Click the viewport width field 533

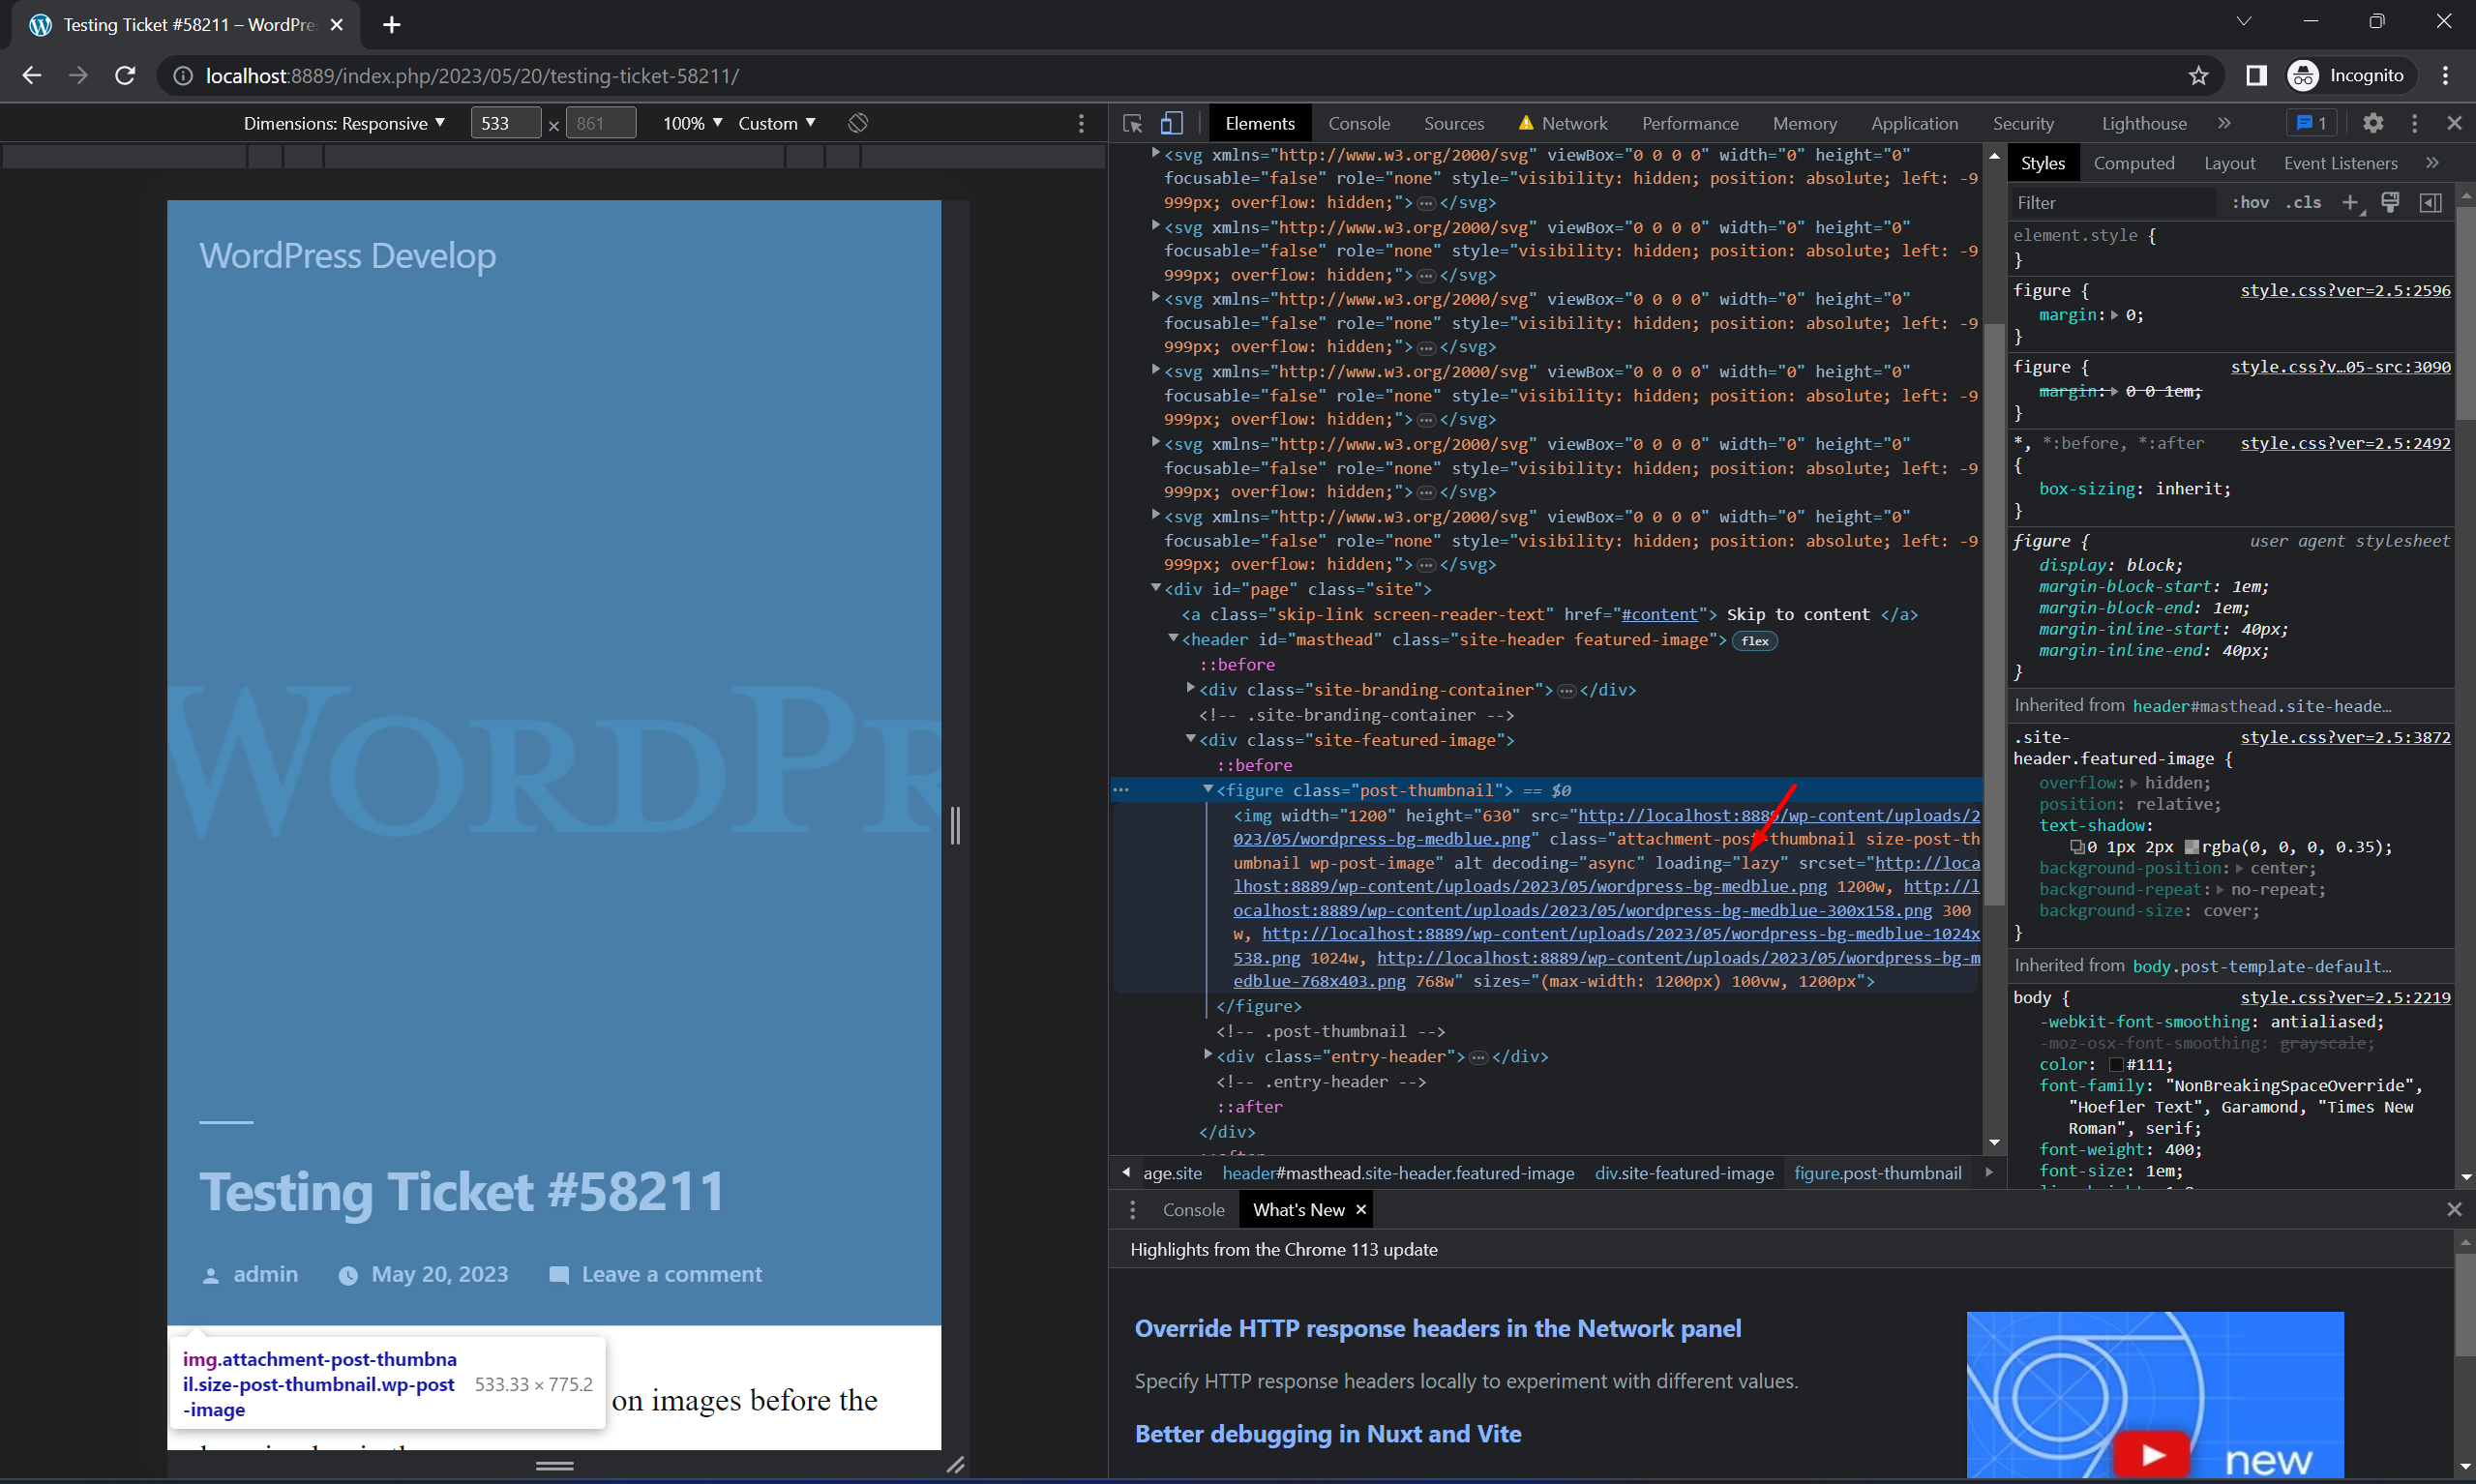coord(505,123)
